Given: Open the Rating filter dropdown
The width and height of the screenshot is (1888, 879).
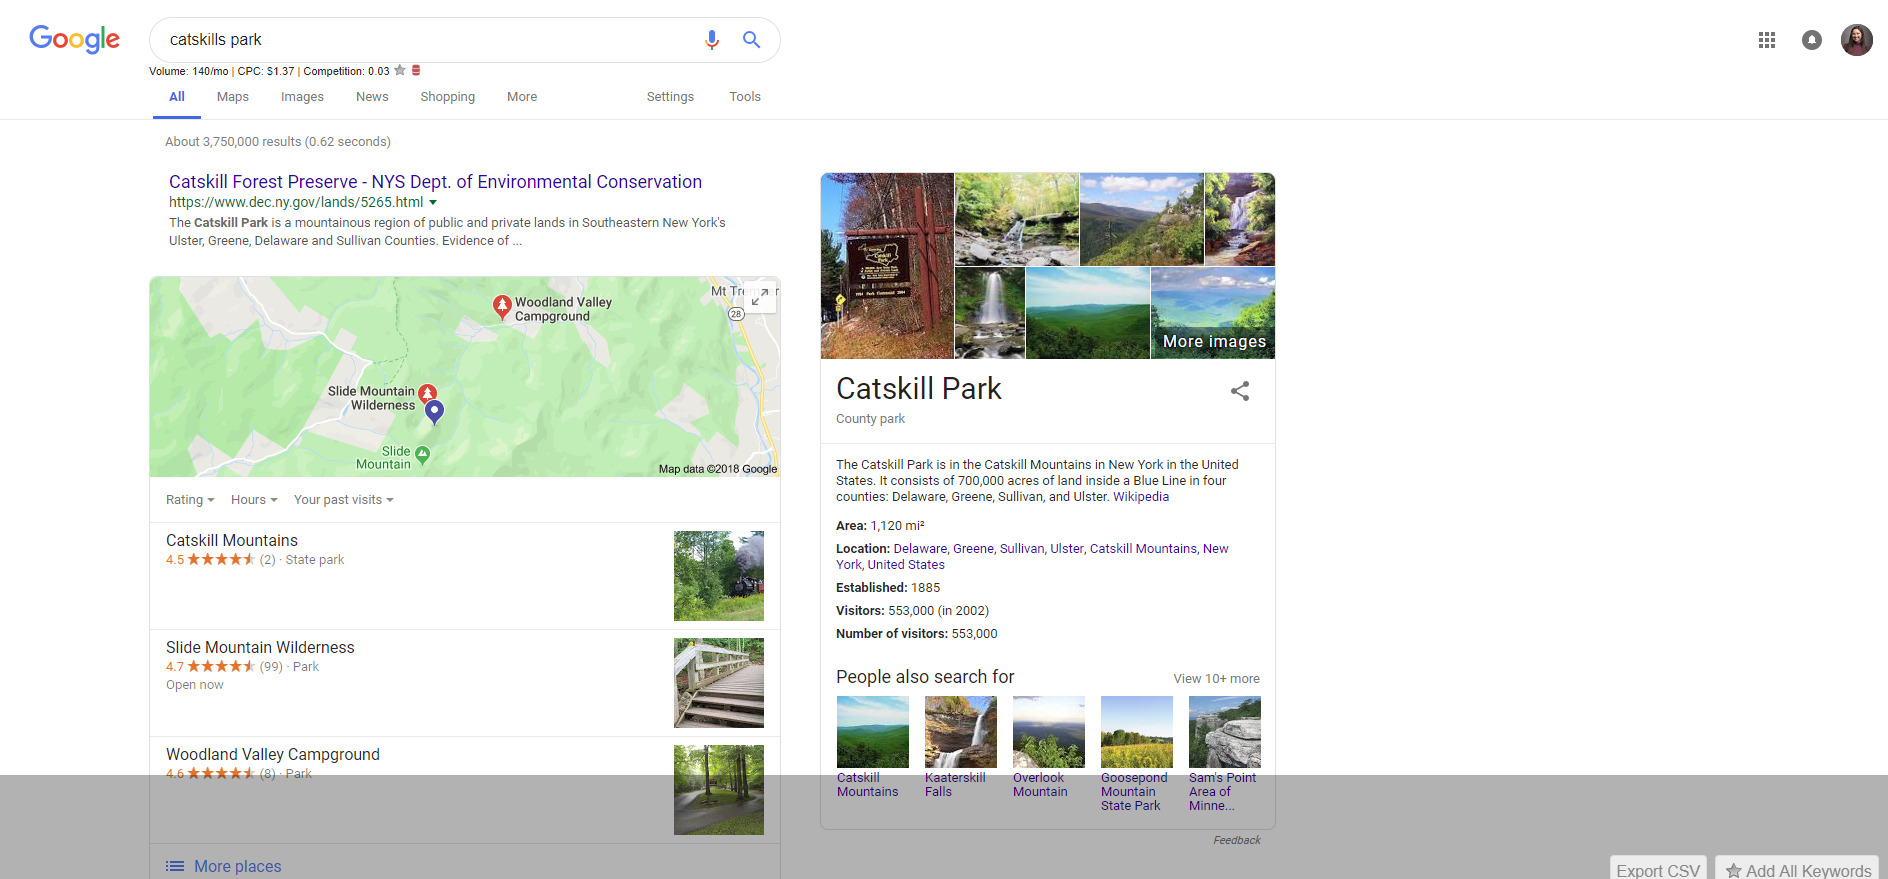Looking at the screenshot, I should tap(190, 500).
